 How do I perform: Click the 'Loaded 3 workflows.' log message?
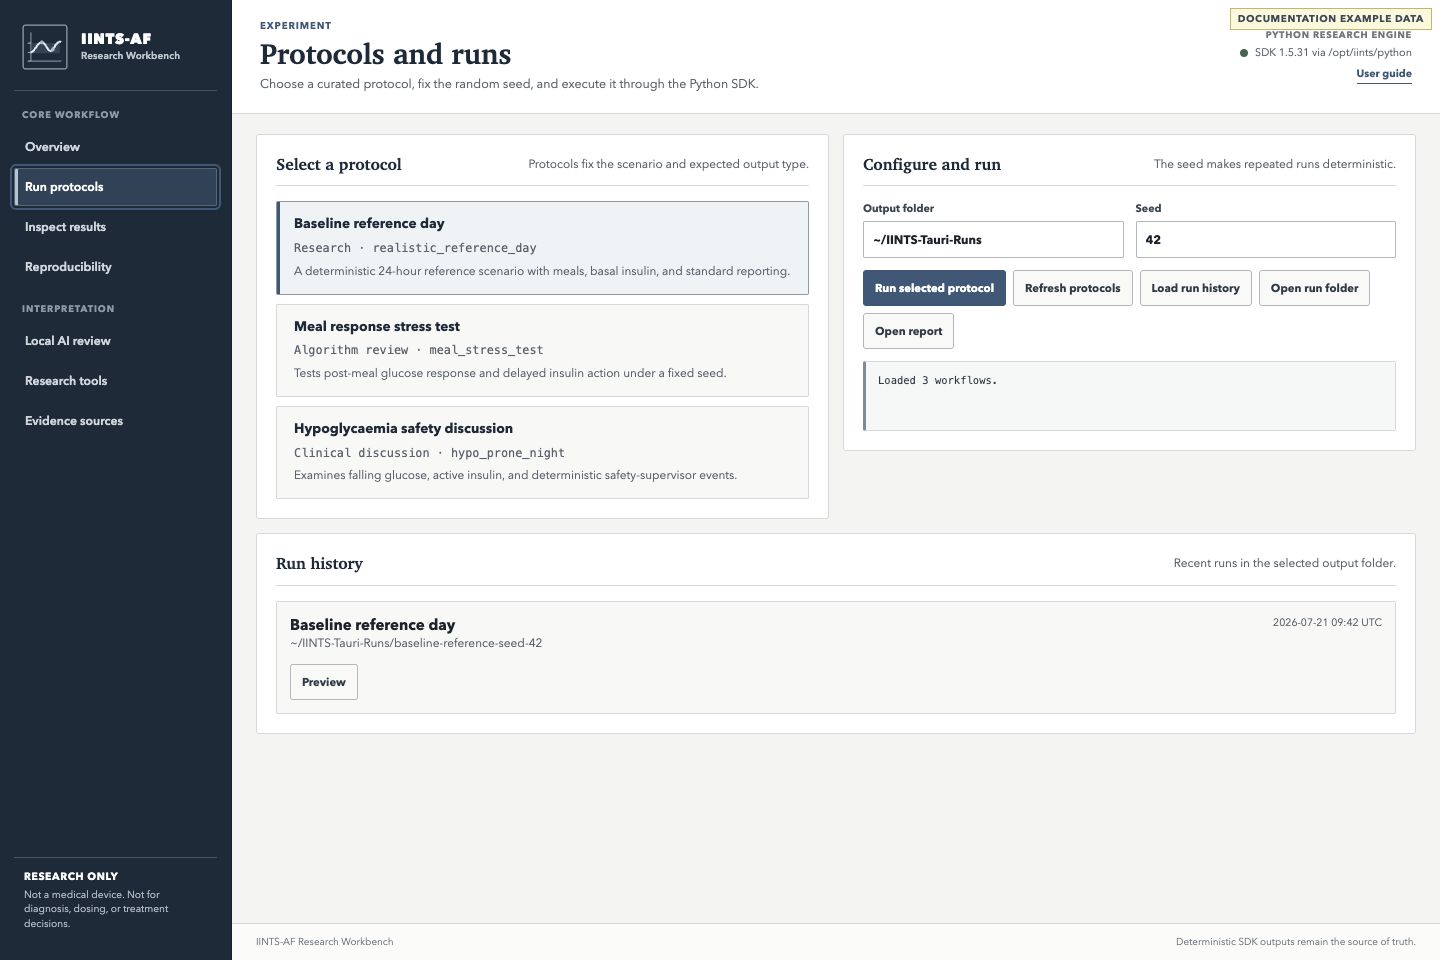(x=937, y=380)
